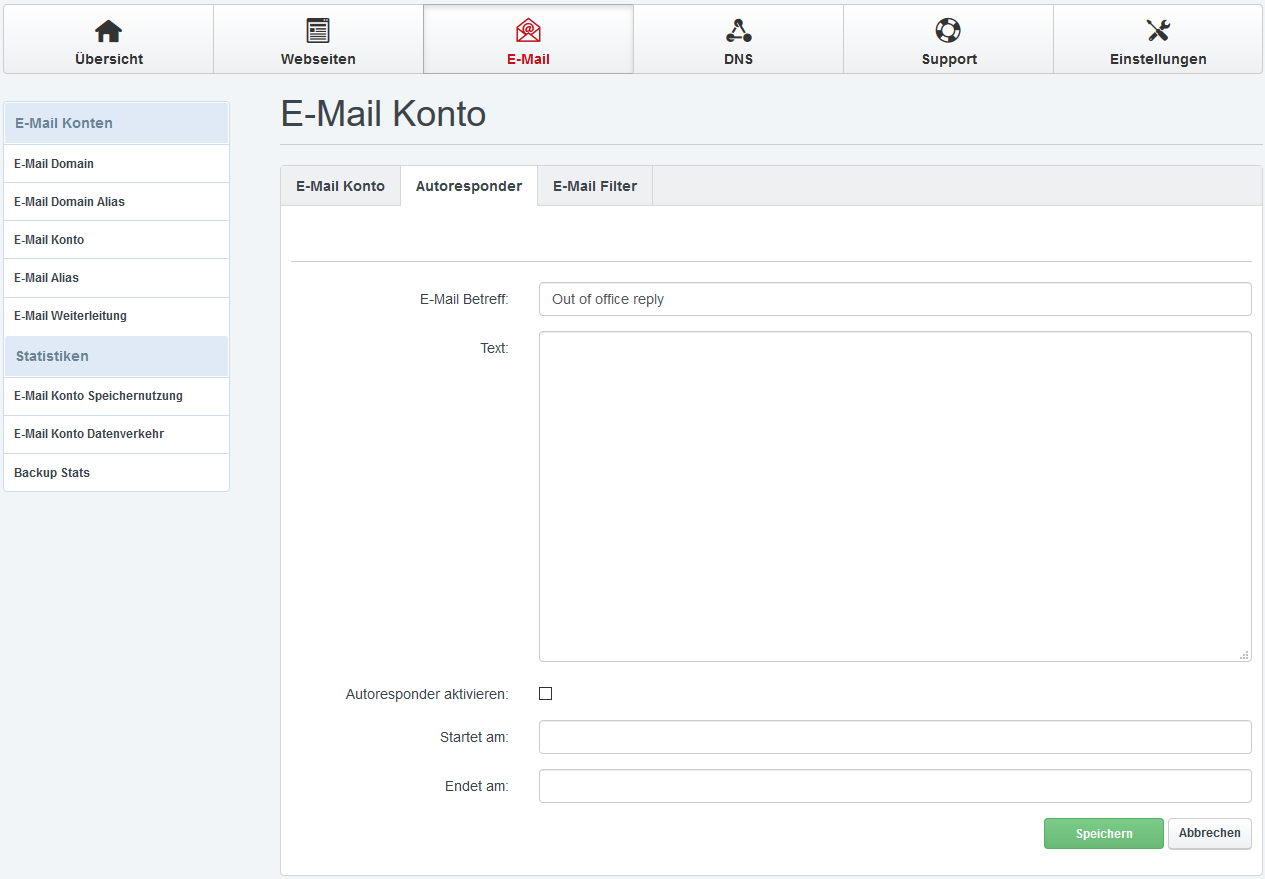Enable the Autoresponder aktivieren checkbox
The height and width of the screenshot is (879, 1265).
545,694
